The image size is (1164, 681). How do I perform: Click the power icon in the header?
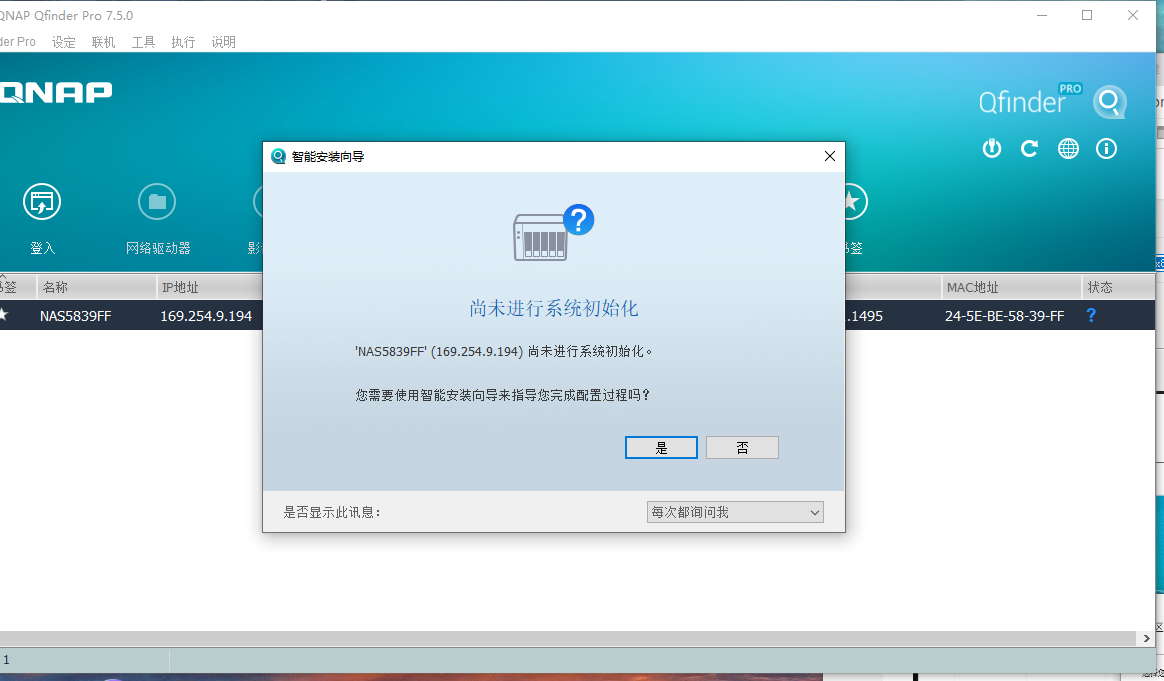(x=992, y=149)
